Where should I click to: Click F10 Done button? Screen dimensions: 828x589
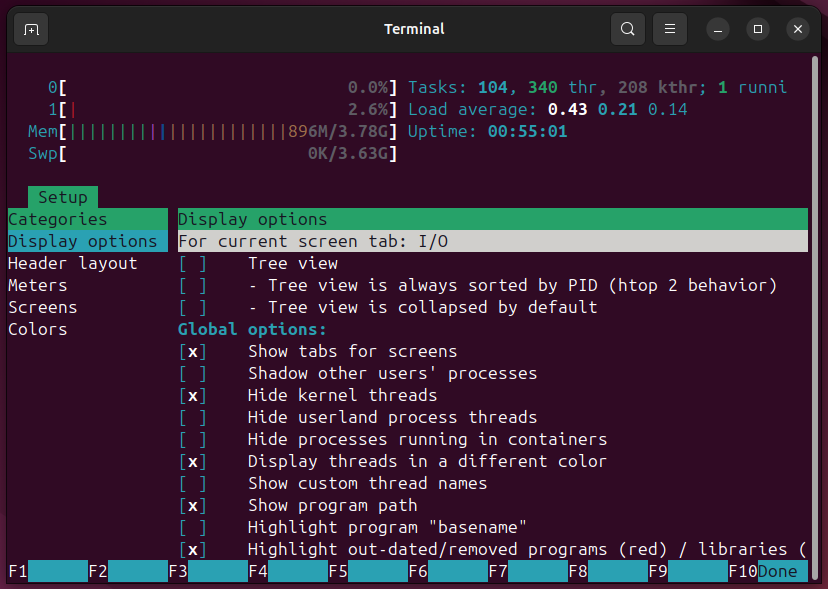pyautogui.click(x=768, y=571)
